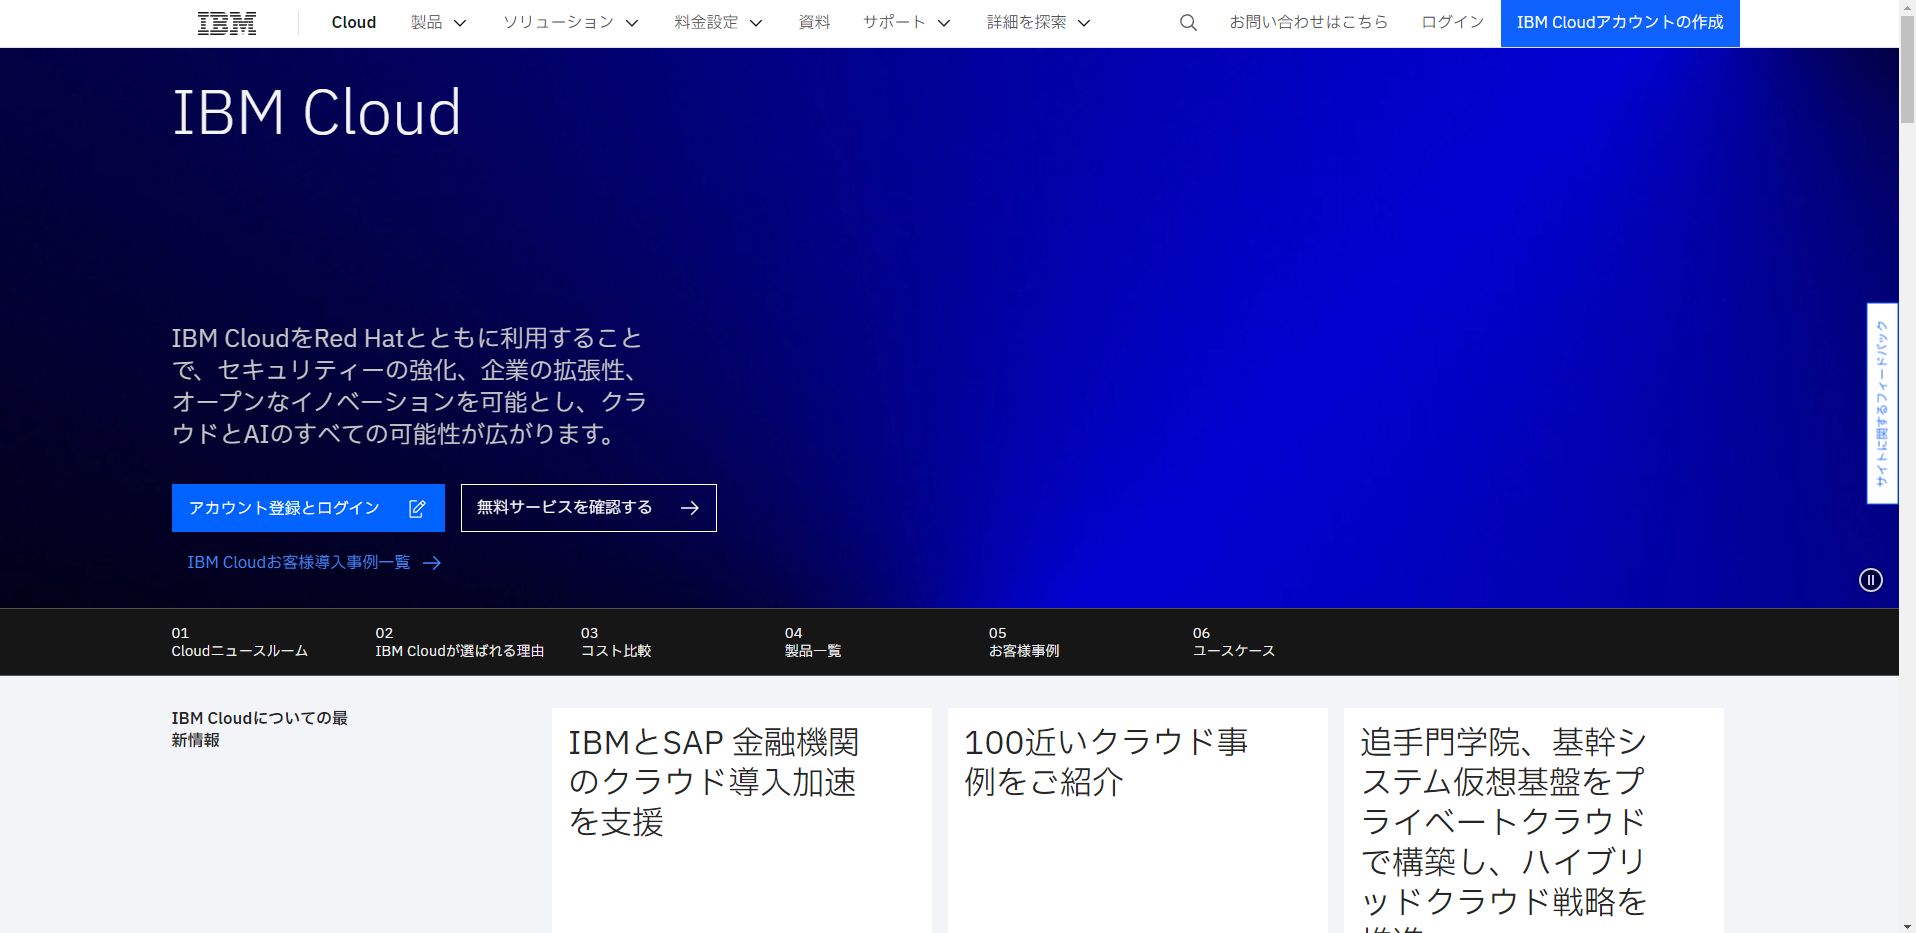Pause the hero banner animation

click(1870, 580)
